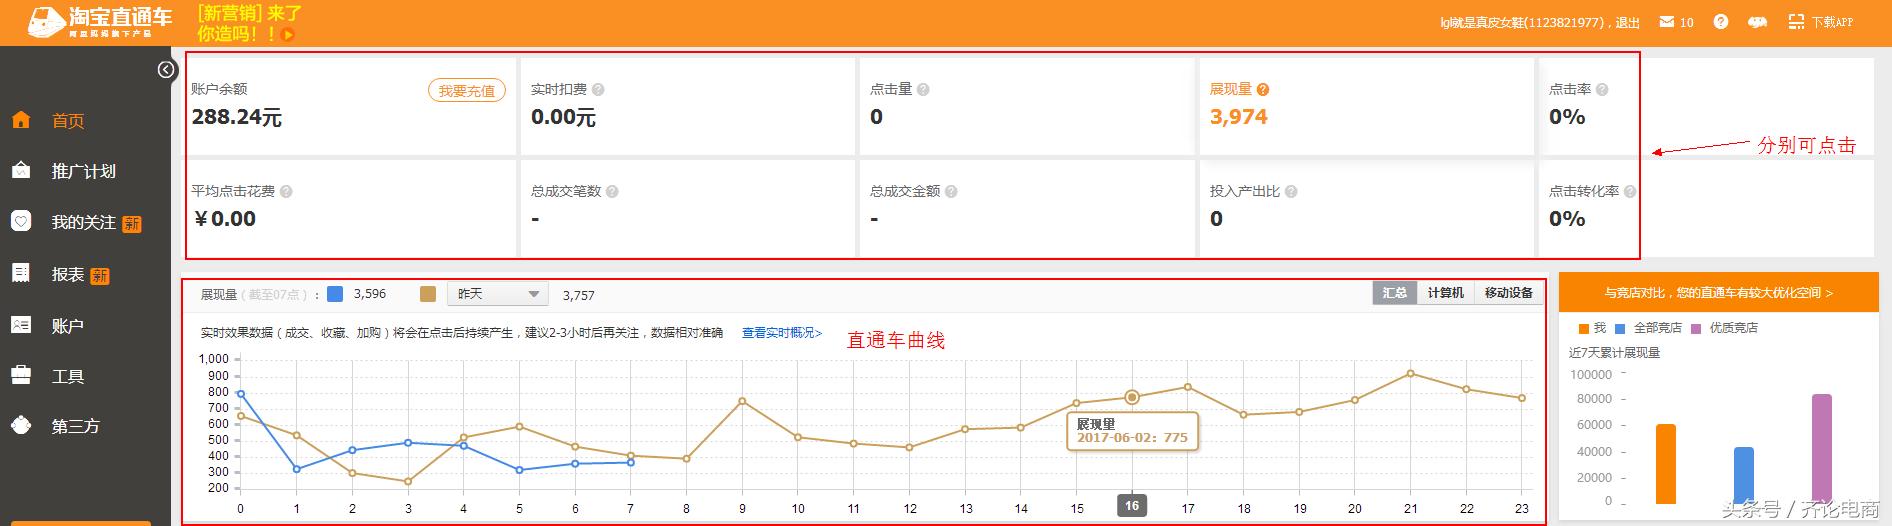The width and height of the screenshot is (1892, 526).
Task: Toggle the 全部竞店 legend item
Action: point(1648,328)
